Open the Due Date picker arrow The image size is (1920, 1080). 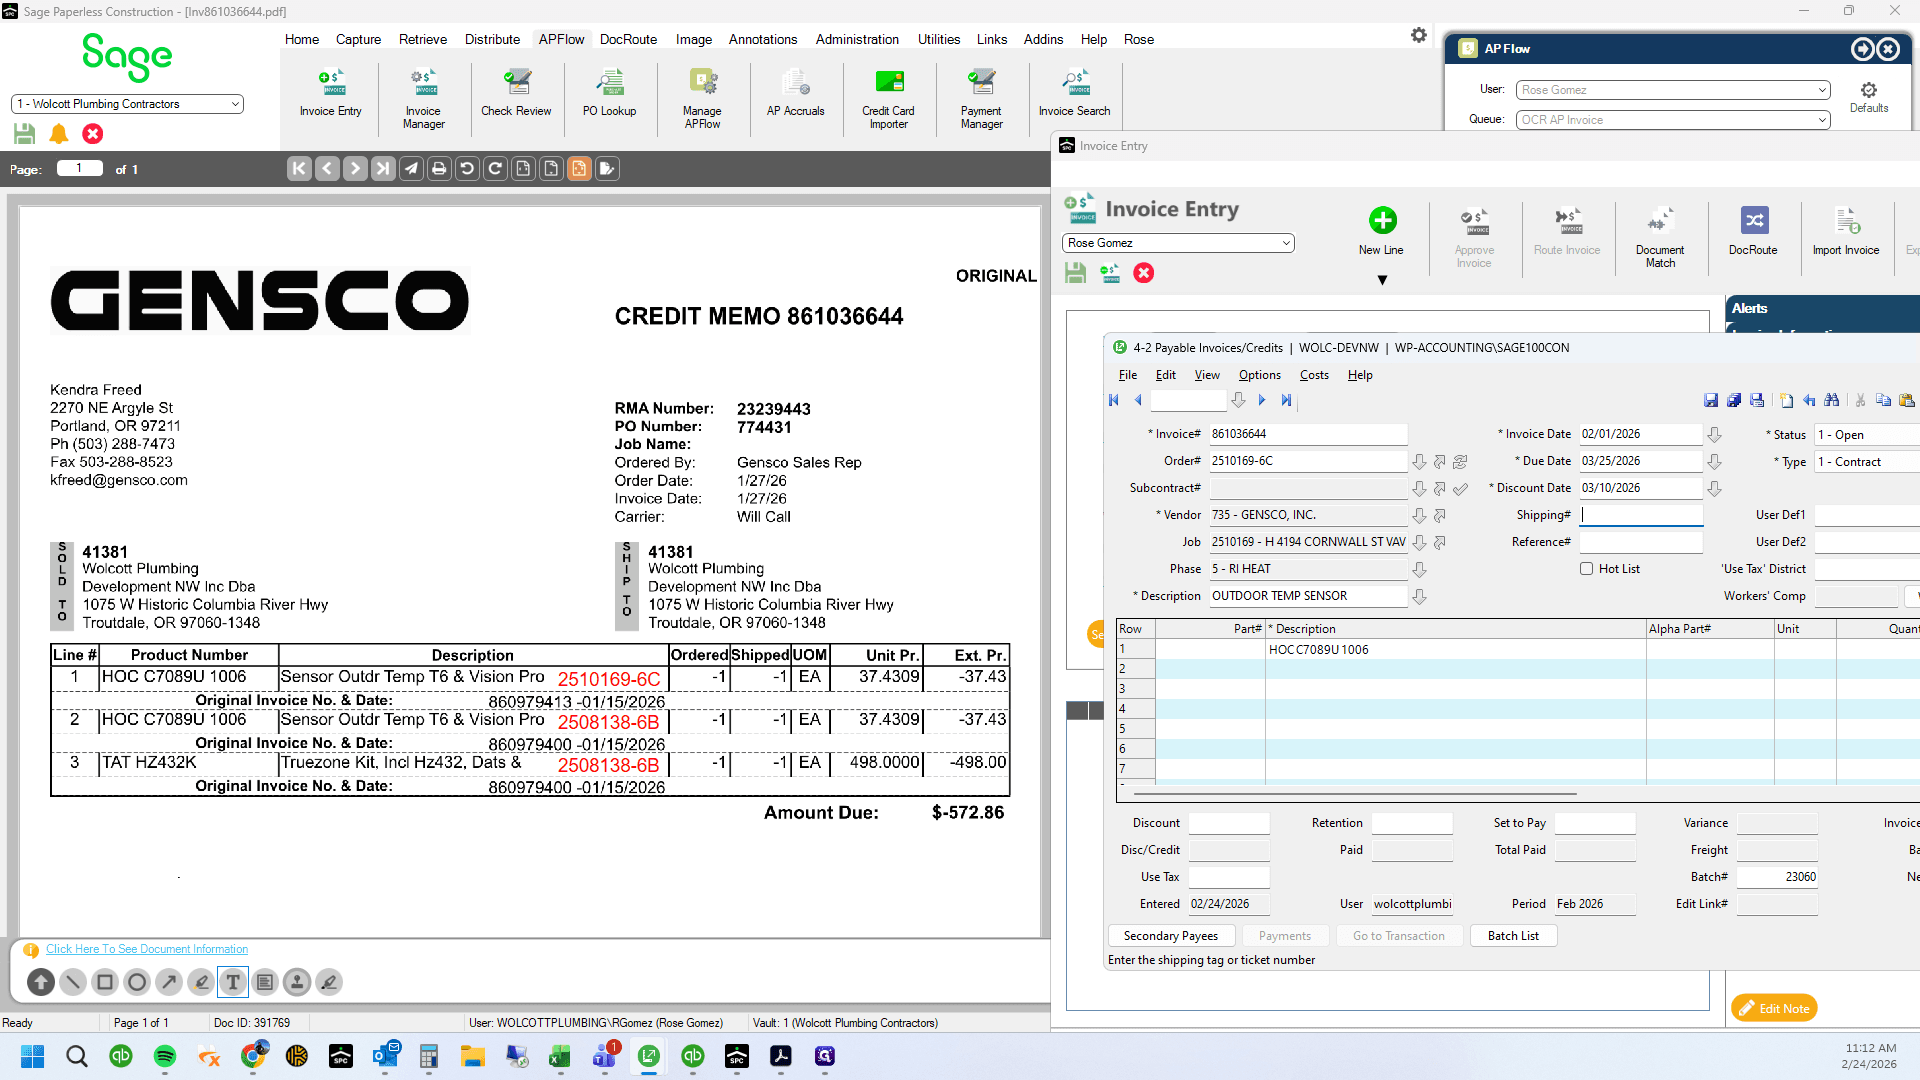[x=1714, y=461]
